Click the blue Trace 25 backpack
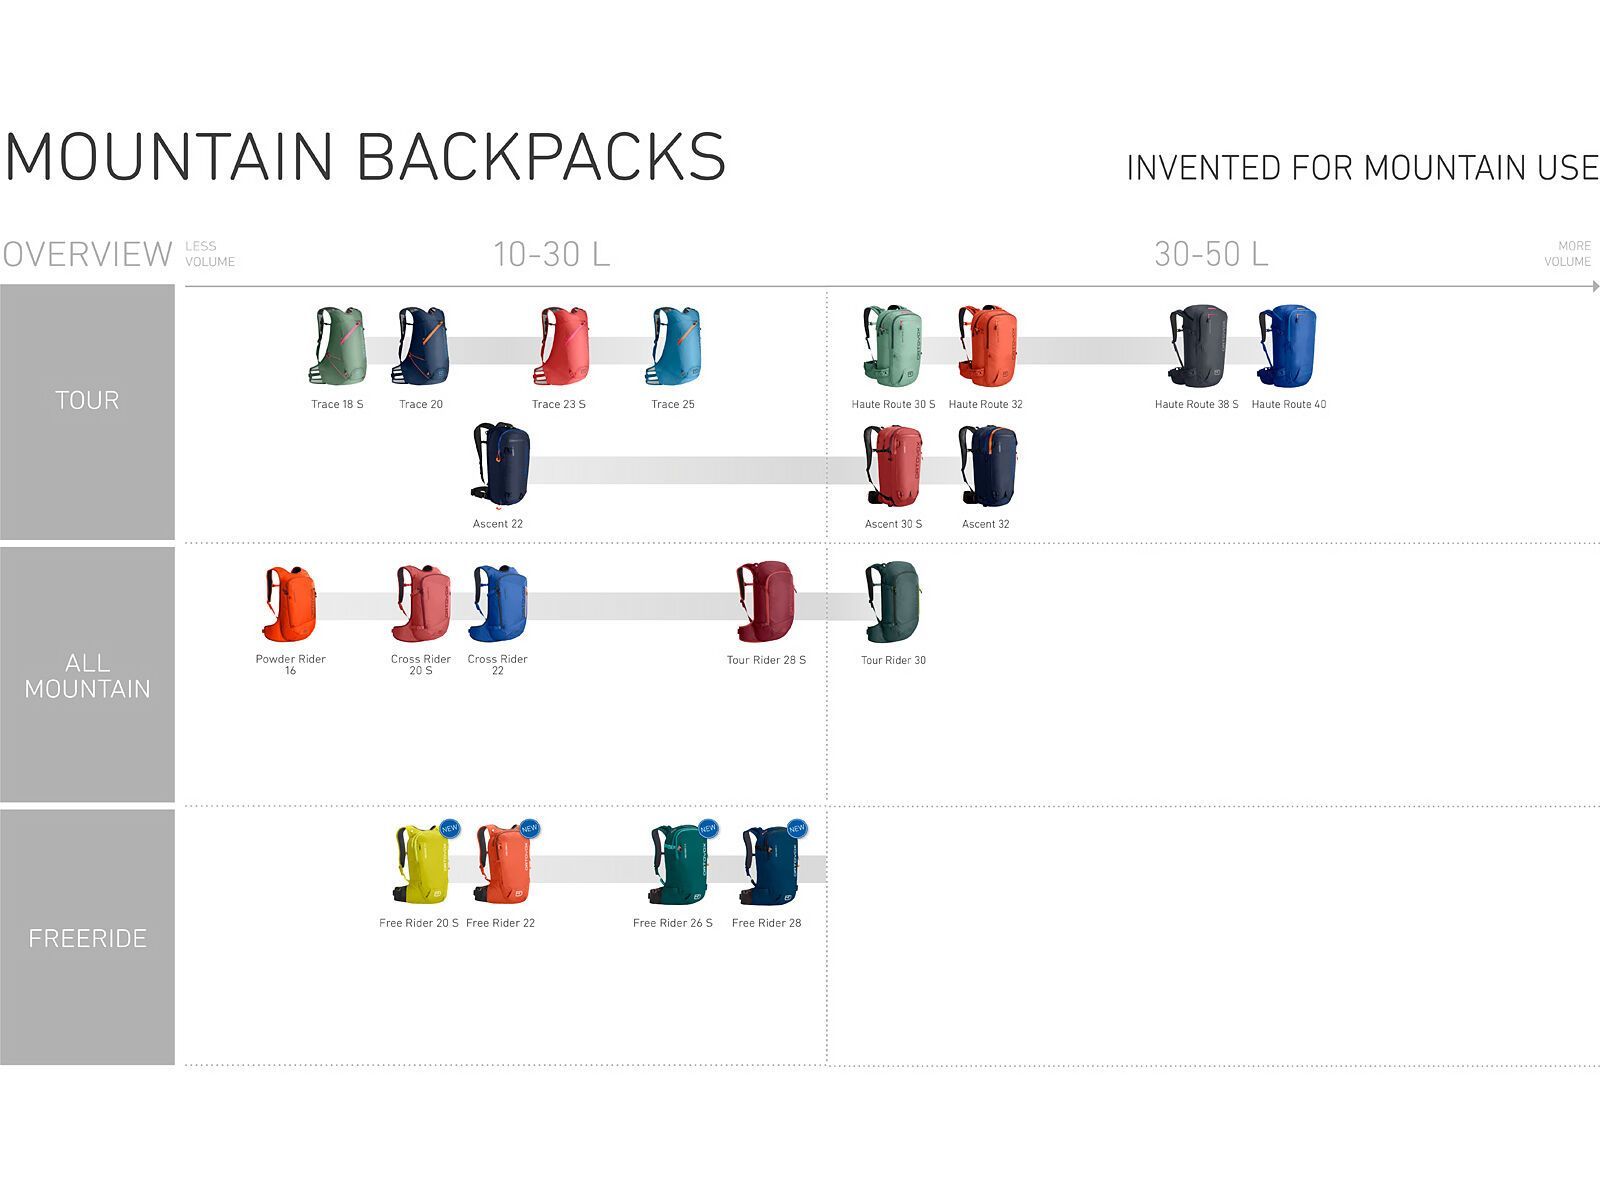1600x1200 pixels. click(x=673, y=346)
